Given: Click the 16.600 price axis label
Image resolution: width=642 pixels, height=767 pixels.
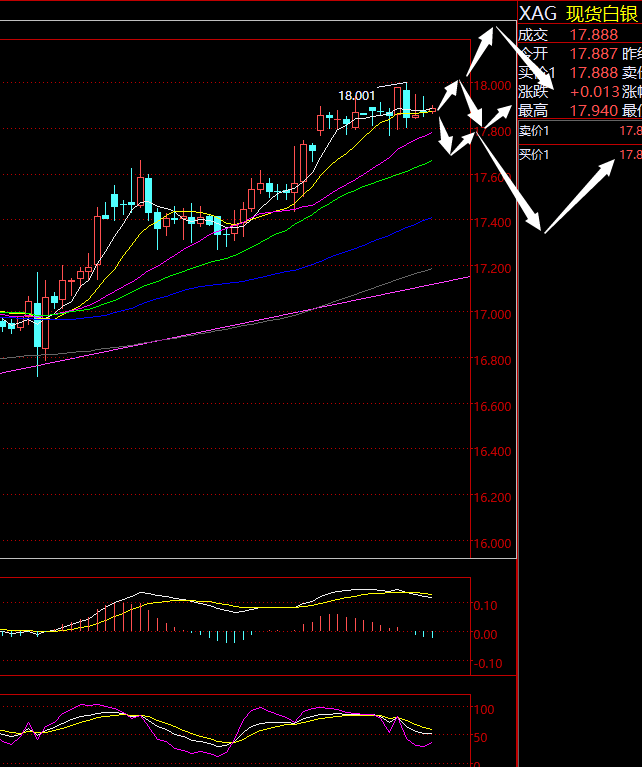Looking at the screenshot, I should tap(492, 406).
